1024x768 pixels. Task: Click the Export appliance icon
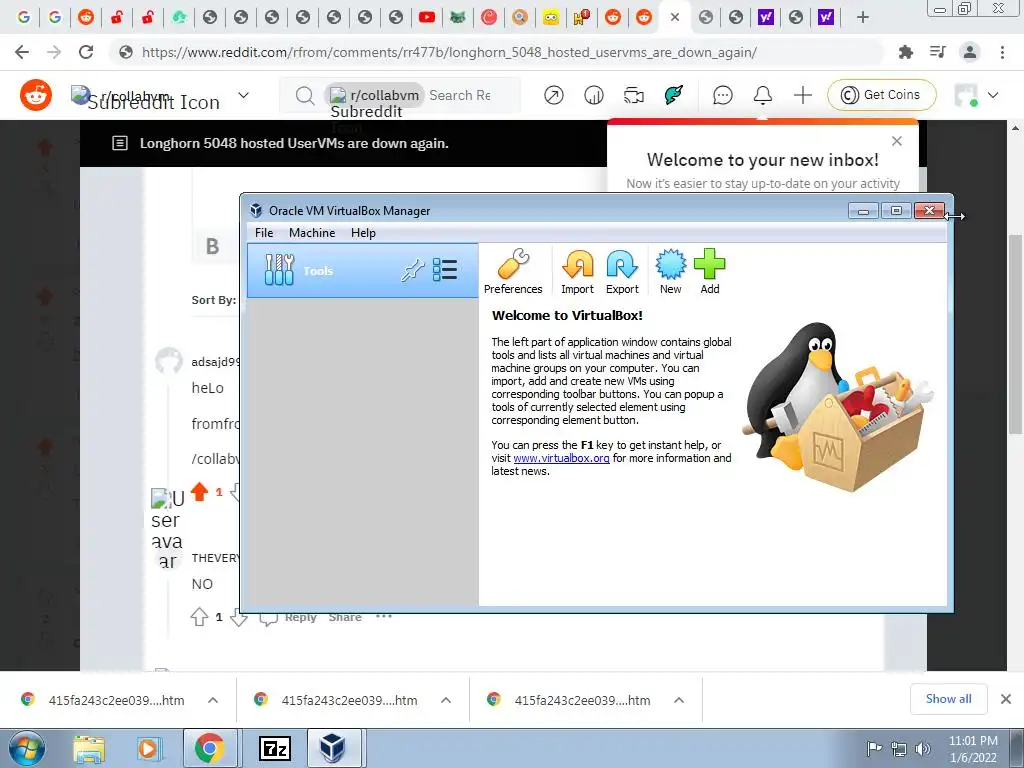pos(622,272)
